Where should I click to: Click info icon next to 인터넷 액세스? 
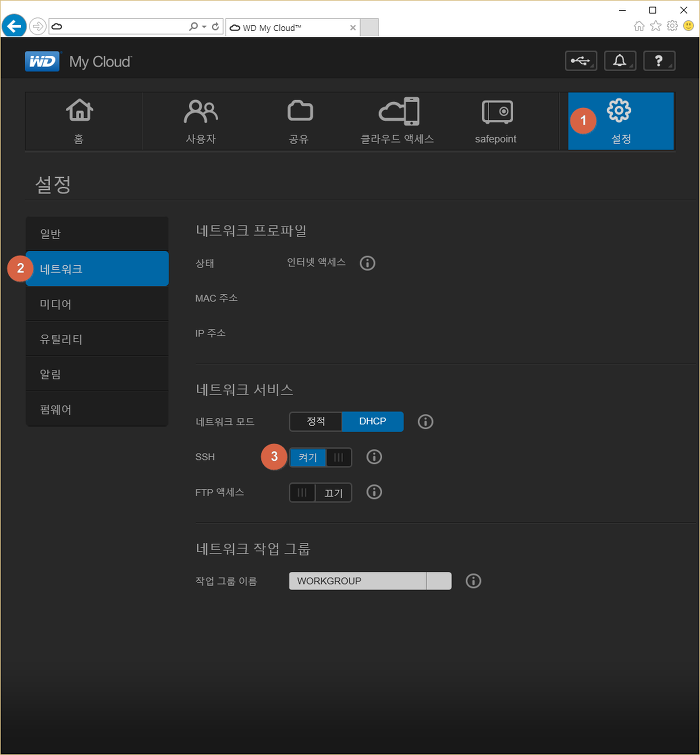(367, 263)
